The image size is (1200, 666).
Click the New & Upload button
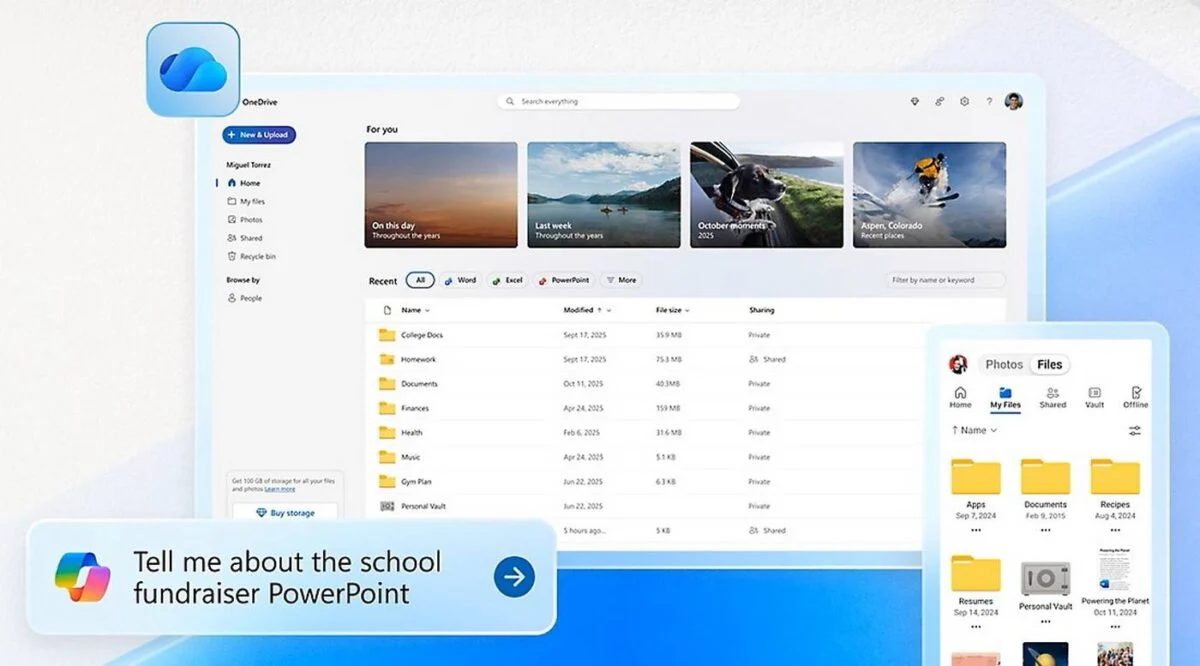[258, 134]
